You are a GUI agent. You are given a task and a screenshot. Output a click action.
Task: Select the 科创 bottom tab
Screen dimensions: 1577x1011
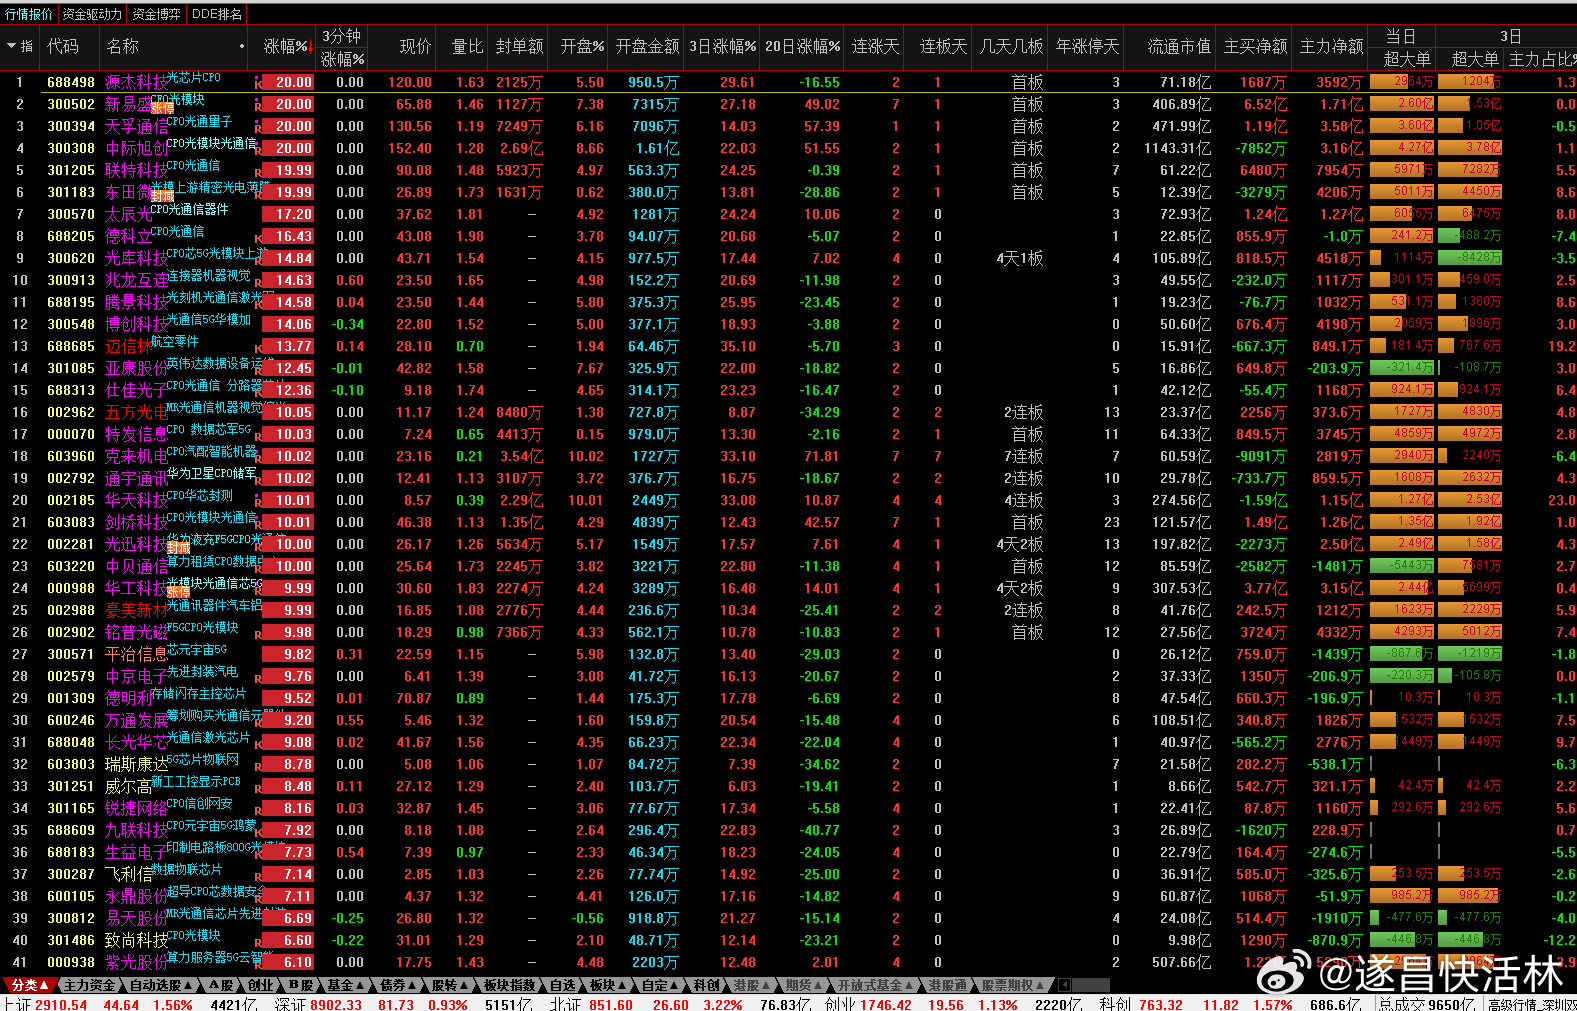706,985
